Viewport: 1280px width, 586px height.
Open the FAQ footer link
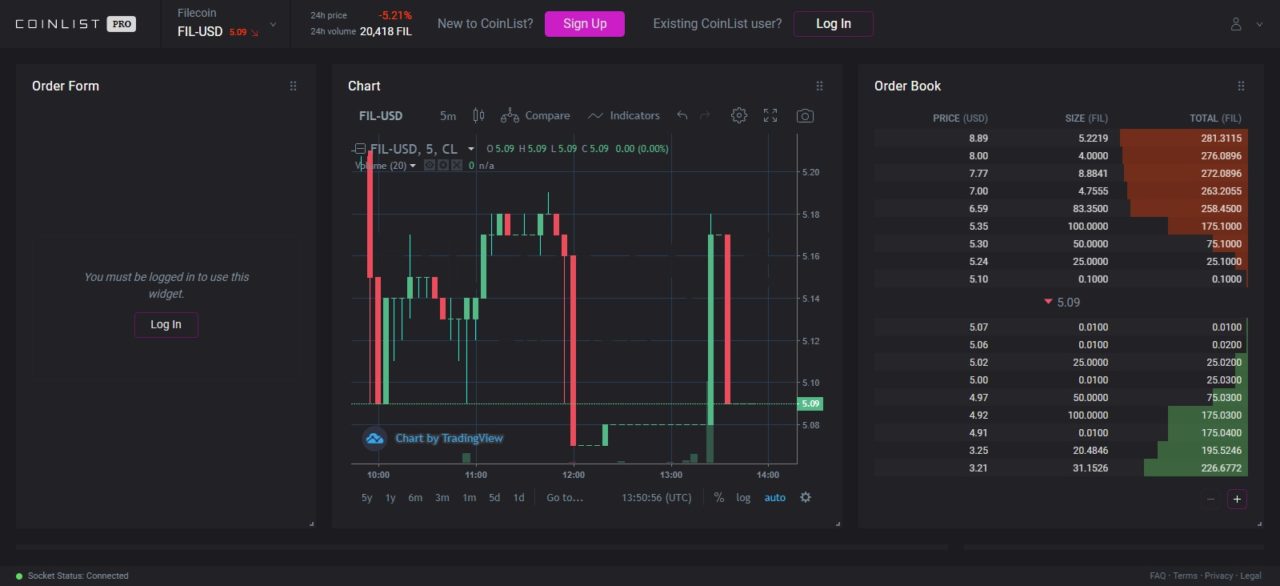point(1158,576)
